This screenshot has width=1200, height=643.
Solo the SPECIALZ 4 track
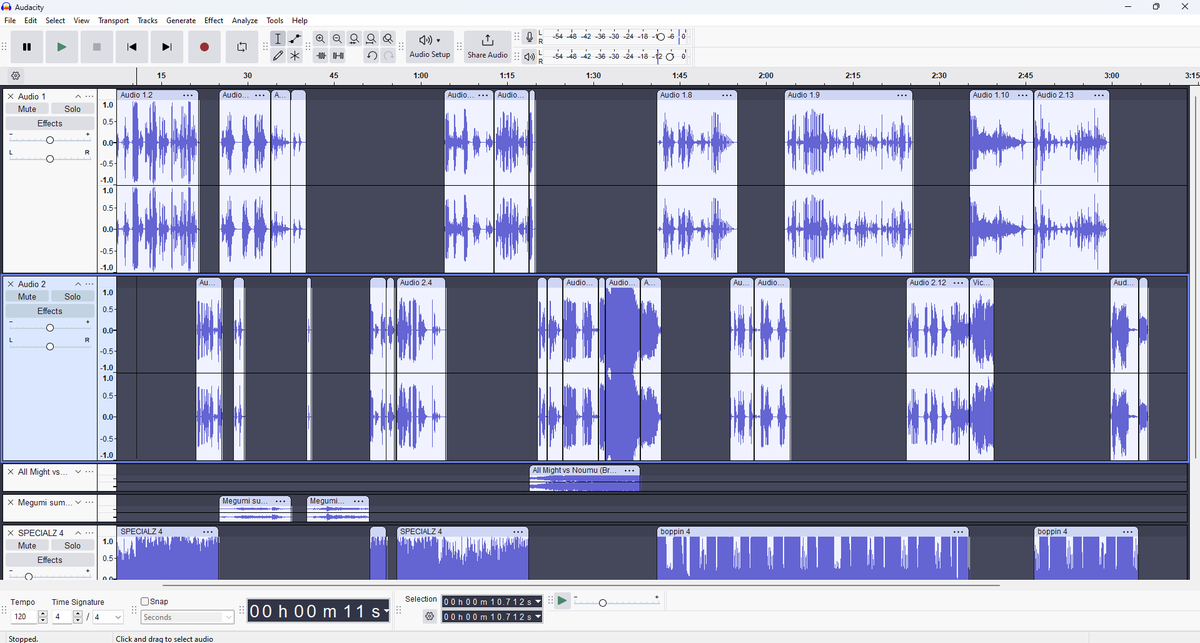click(x=72, y=546)
